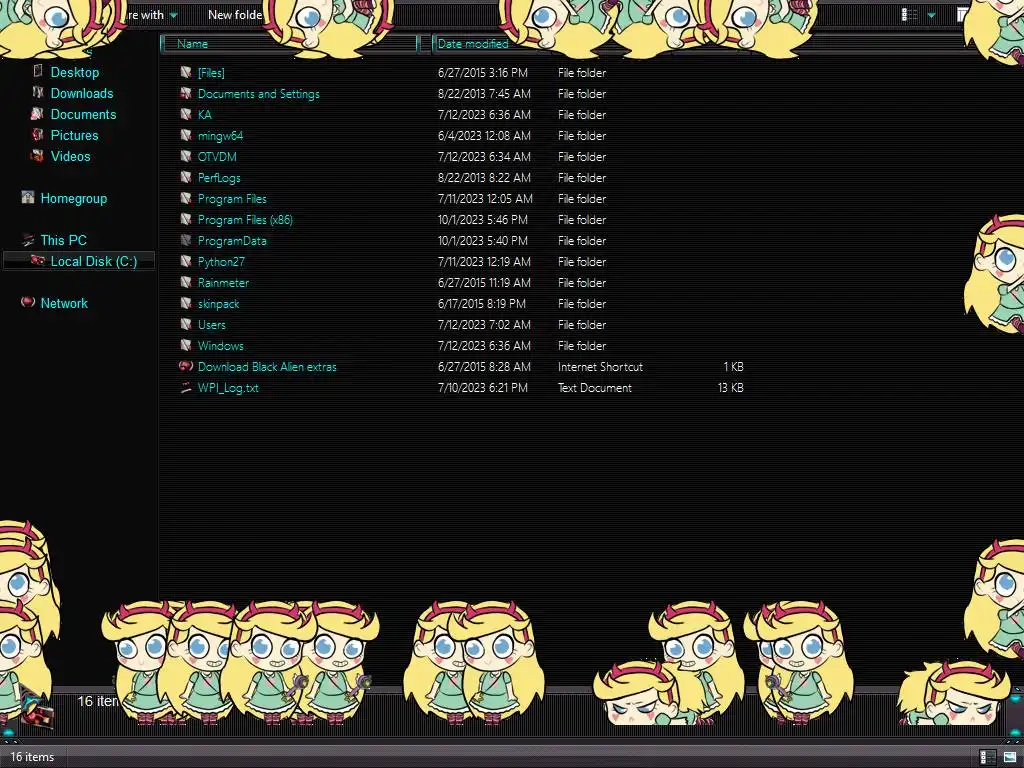Open the [Files] folder icon
The height and width of the screenshot is (768, 1024).
(x=186, y=72)
